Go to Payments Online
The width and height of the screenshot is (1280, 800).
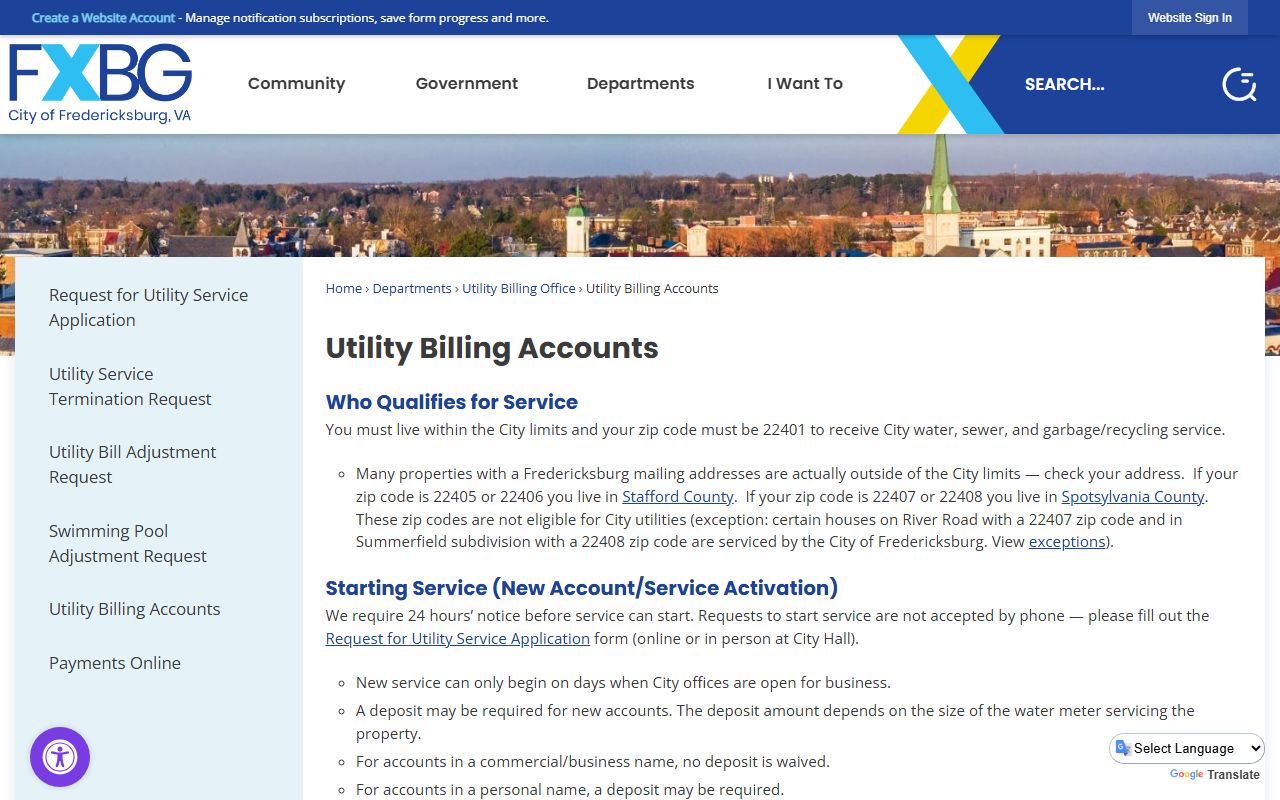click(115, 663)
